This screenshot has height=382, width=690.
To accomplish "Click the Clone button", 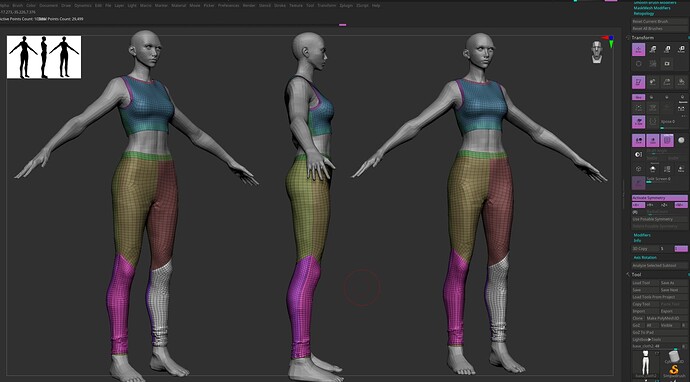I will click(x=638, y=318).
